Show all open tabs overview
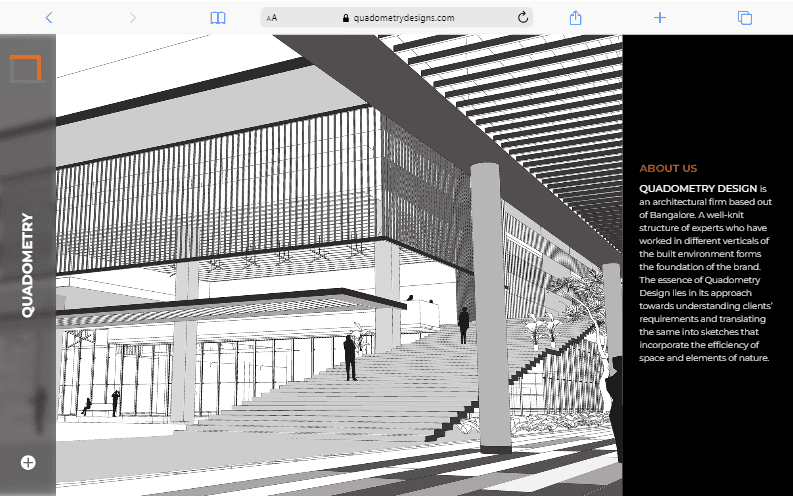793x496 pixels. point(744,18)
